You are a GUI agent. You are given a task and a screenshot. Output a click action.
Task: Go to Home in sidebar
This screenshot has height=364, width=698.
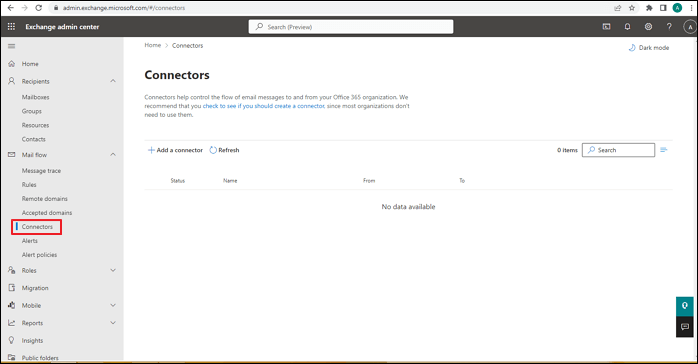[x=30, y=64]
